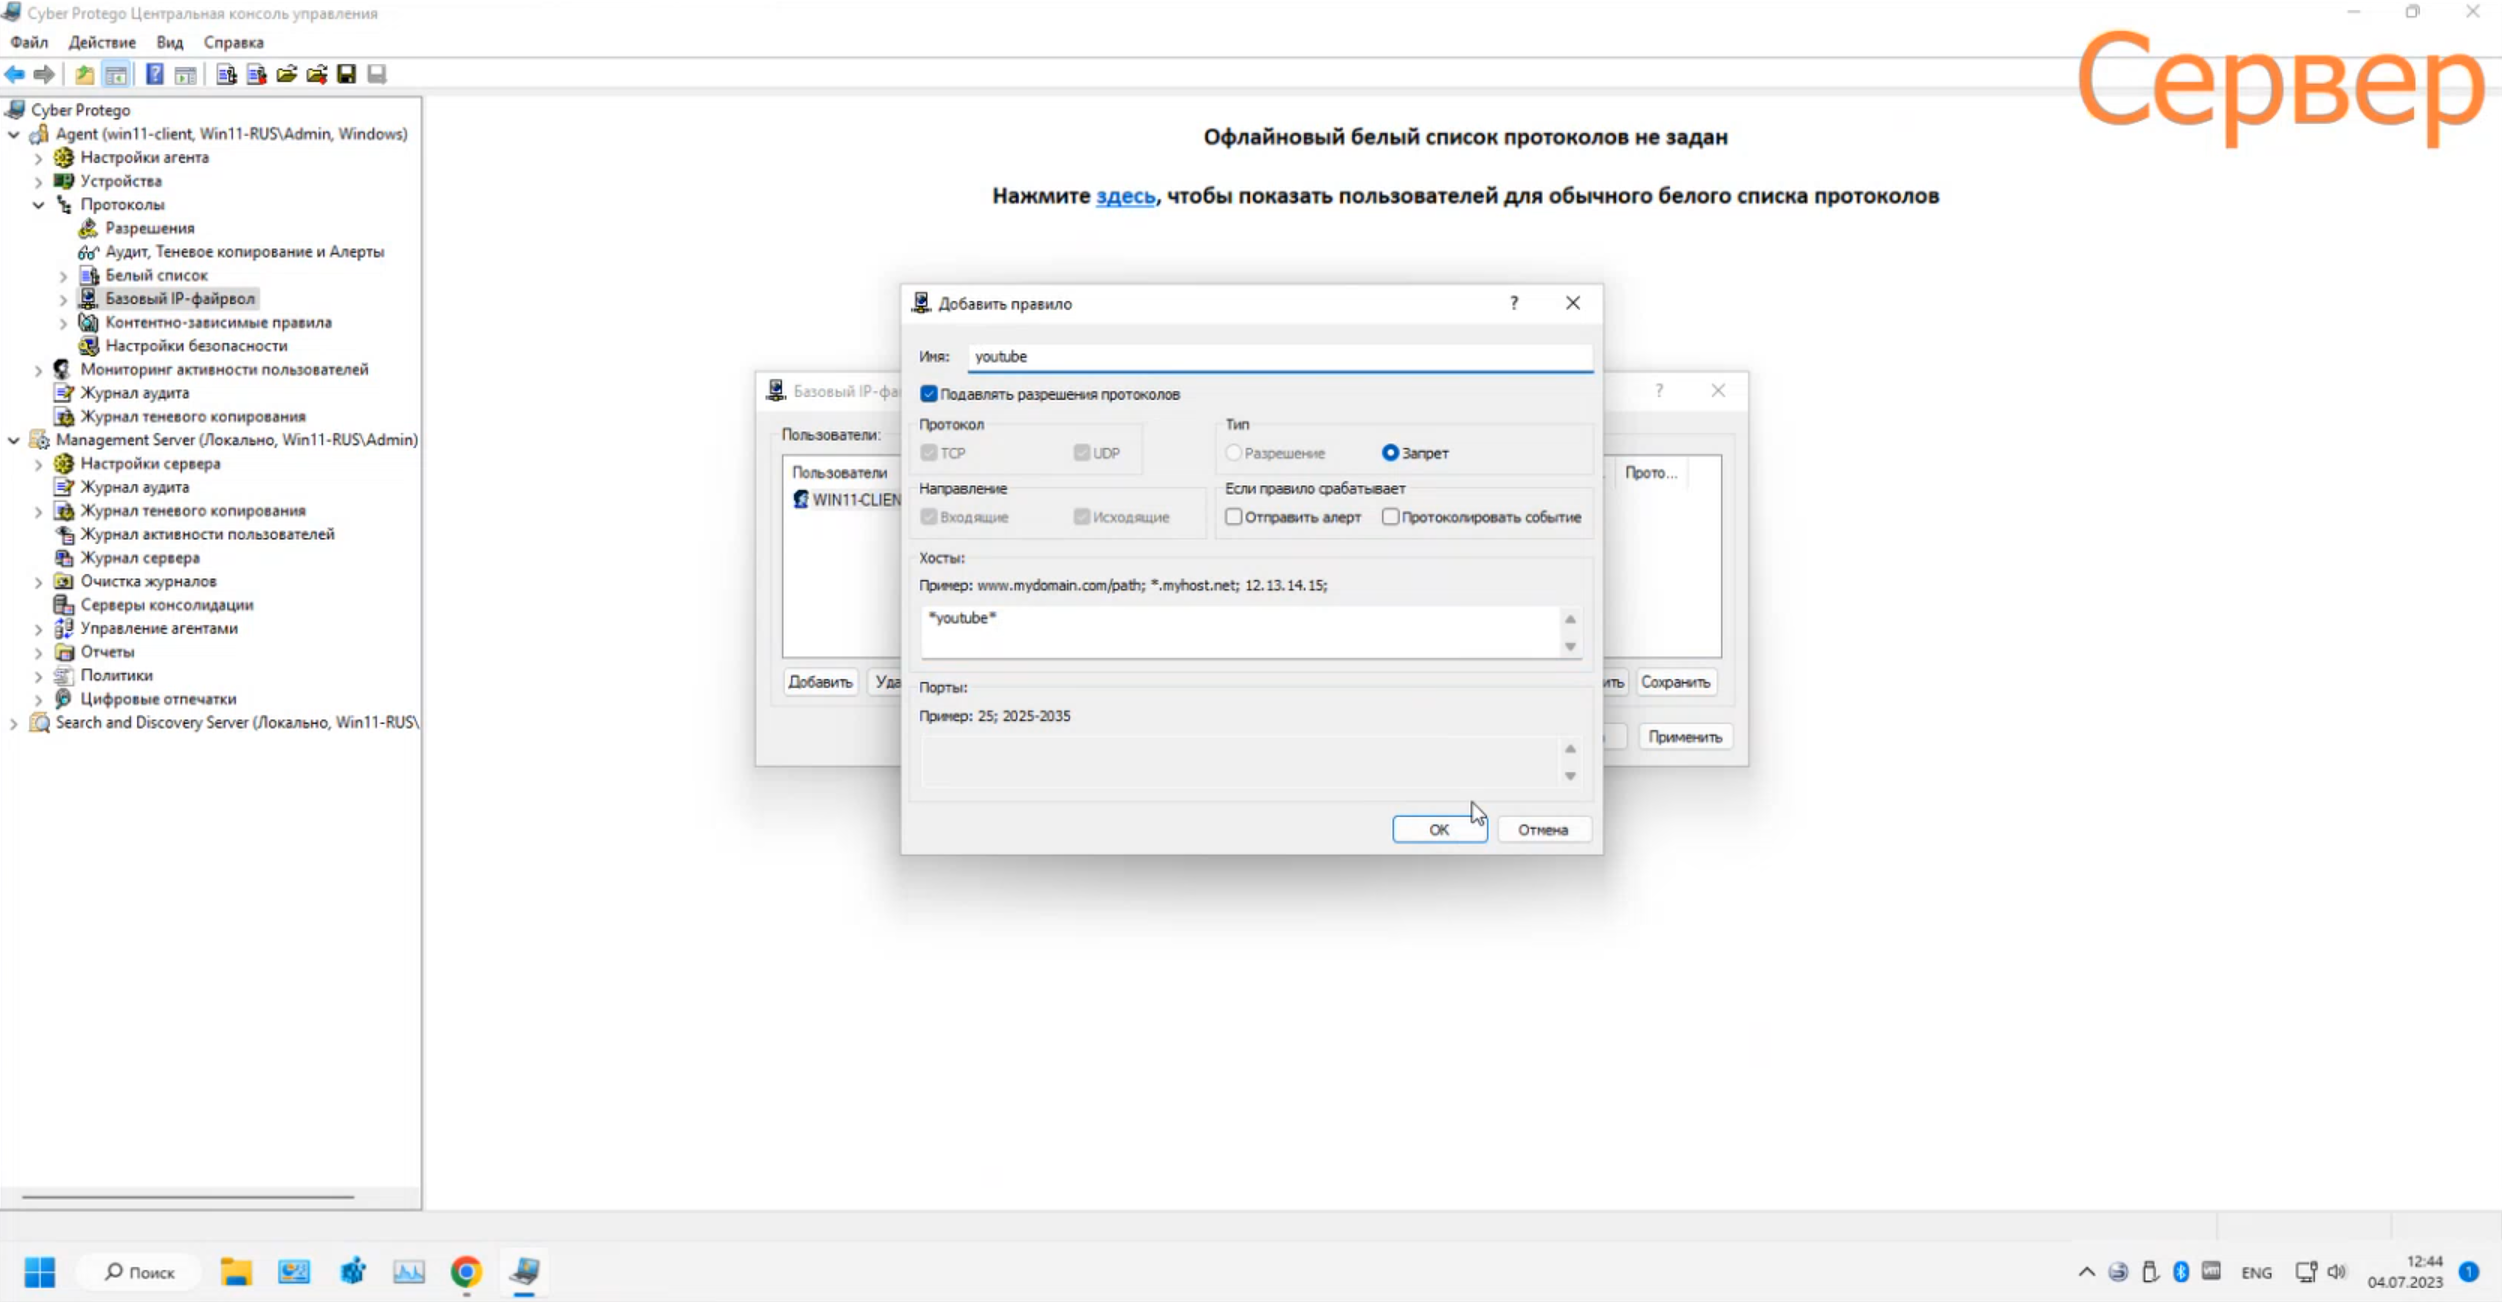This screenshot has height=1302, width=2502.
Task: Enable Протоколировать событие checkbox
Action: point(1390,517)
